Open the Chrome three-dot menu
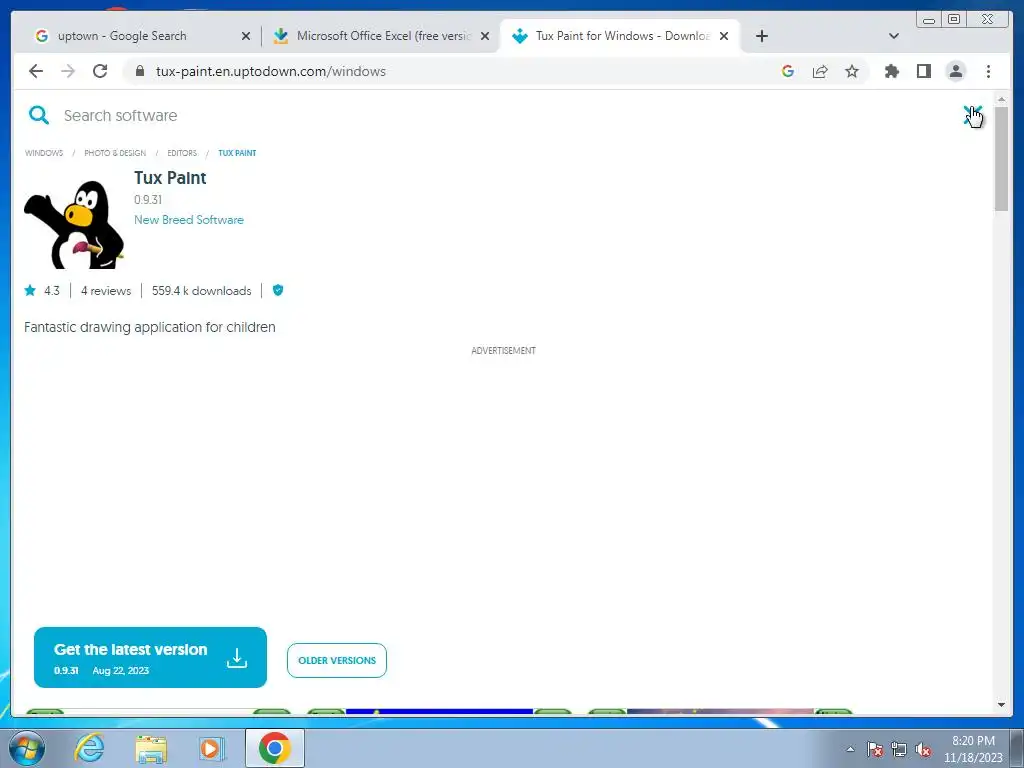This screenshot has height=768, width=1024. pos(988,71)
